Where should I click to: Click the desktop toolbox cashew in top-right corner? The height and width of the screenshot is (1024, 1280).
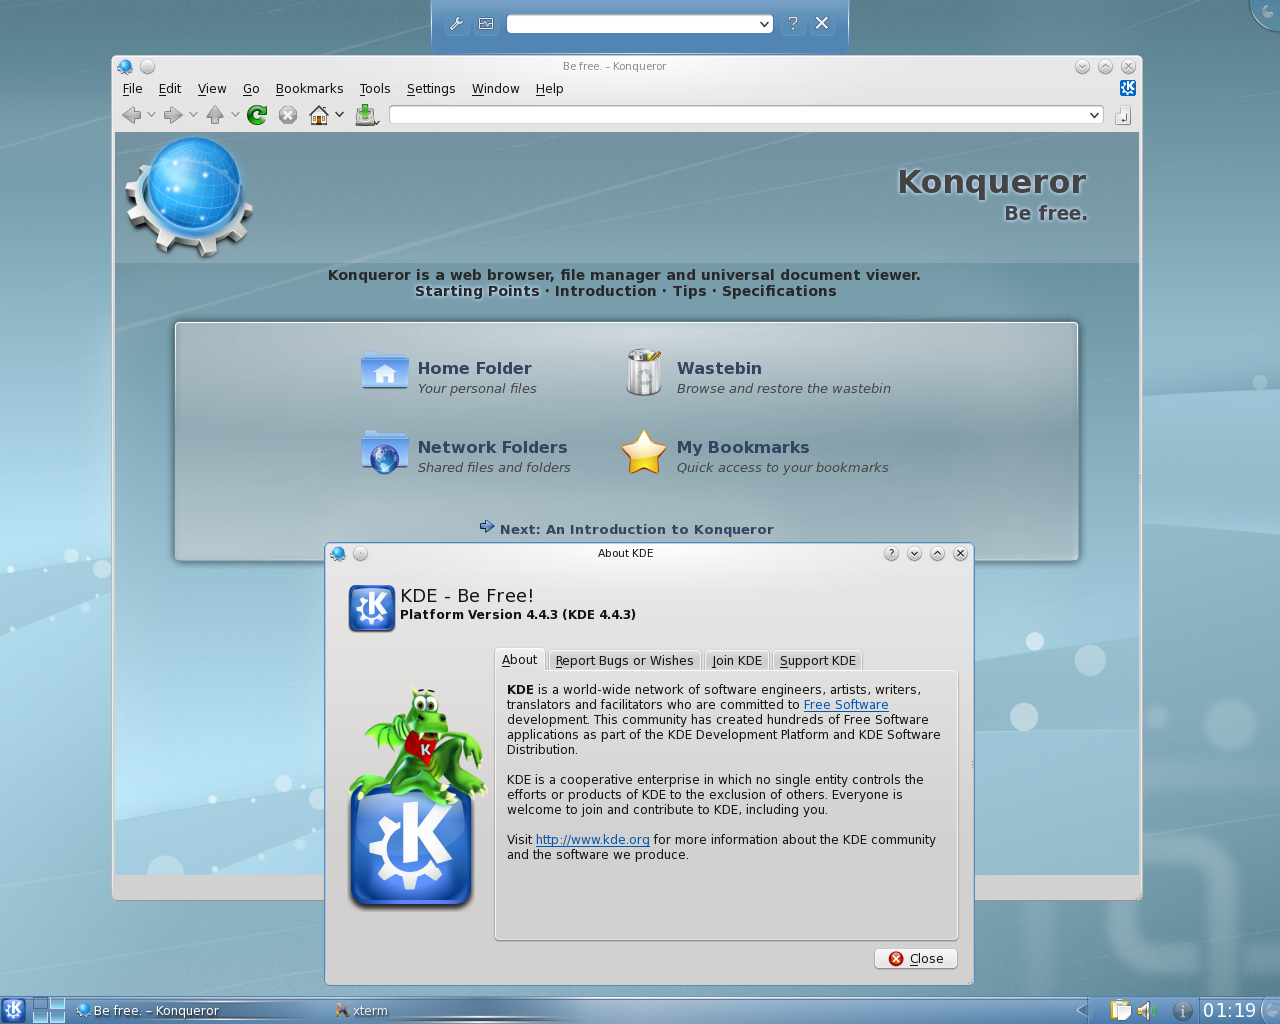pos(1267,12)
